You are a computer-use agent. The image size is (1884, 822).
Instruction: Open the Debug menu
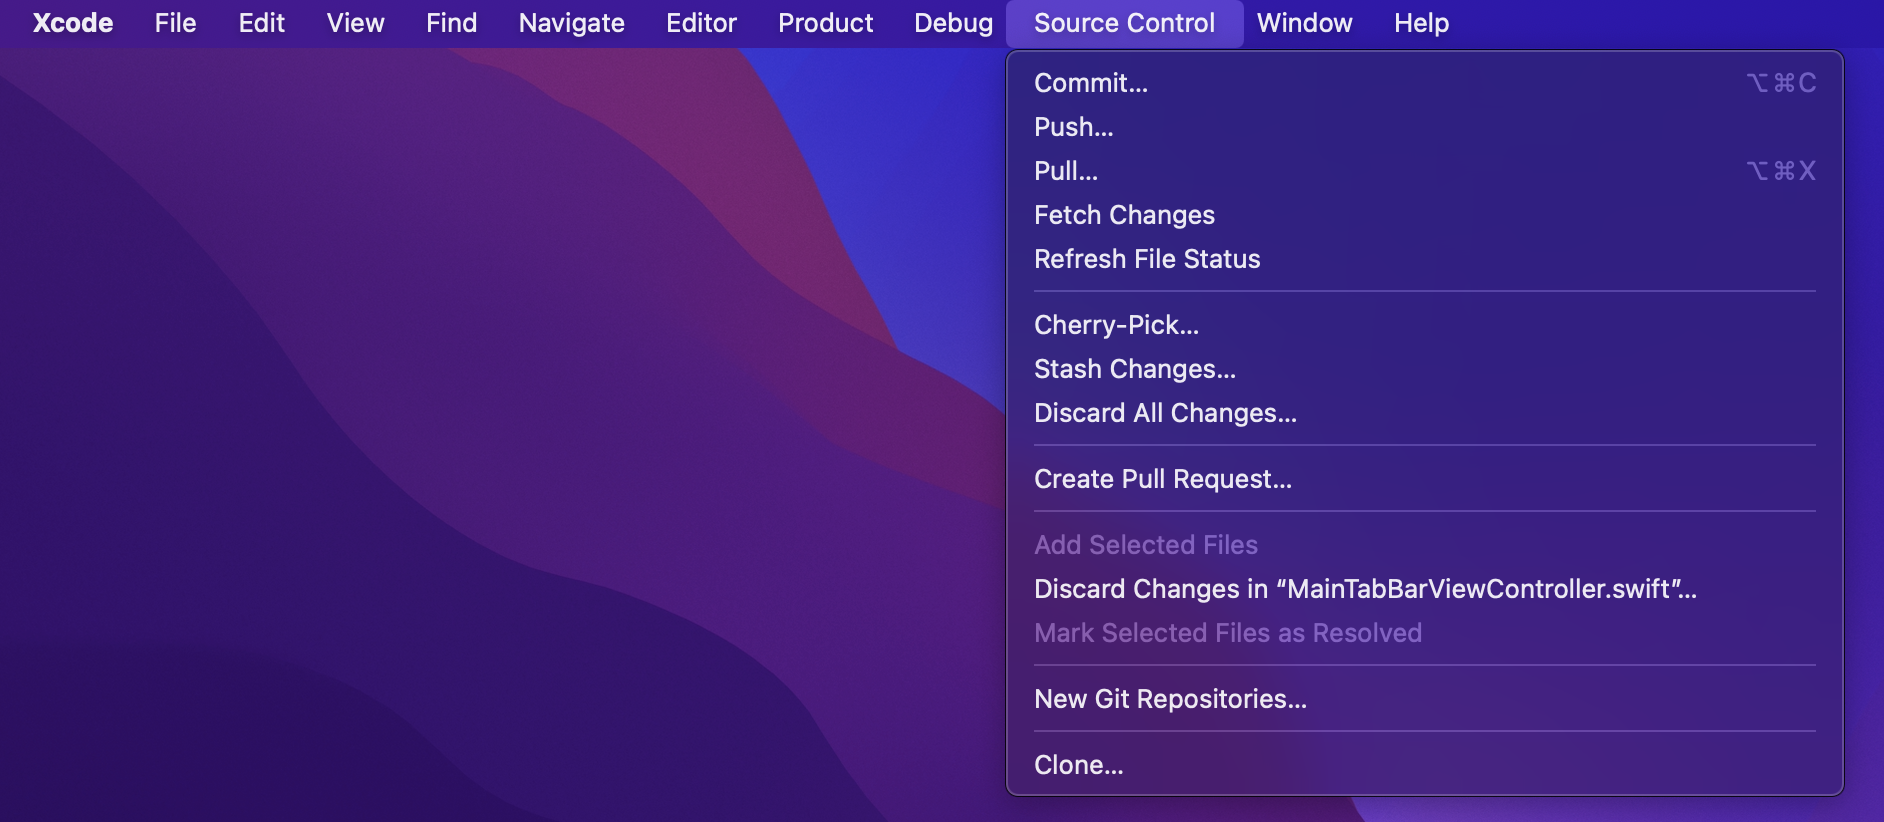pyautogui.click(x=953, y=23)
